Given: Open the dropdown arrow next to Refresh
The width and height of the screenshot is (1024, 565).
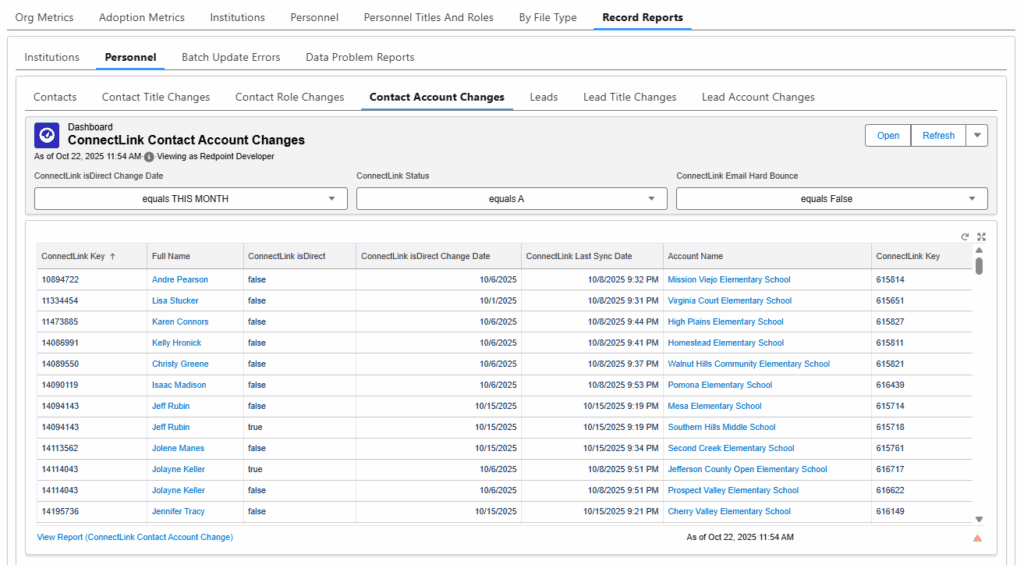Looking at the screenshot, I should coord(977,136).
